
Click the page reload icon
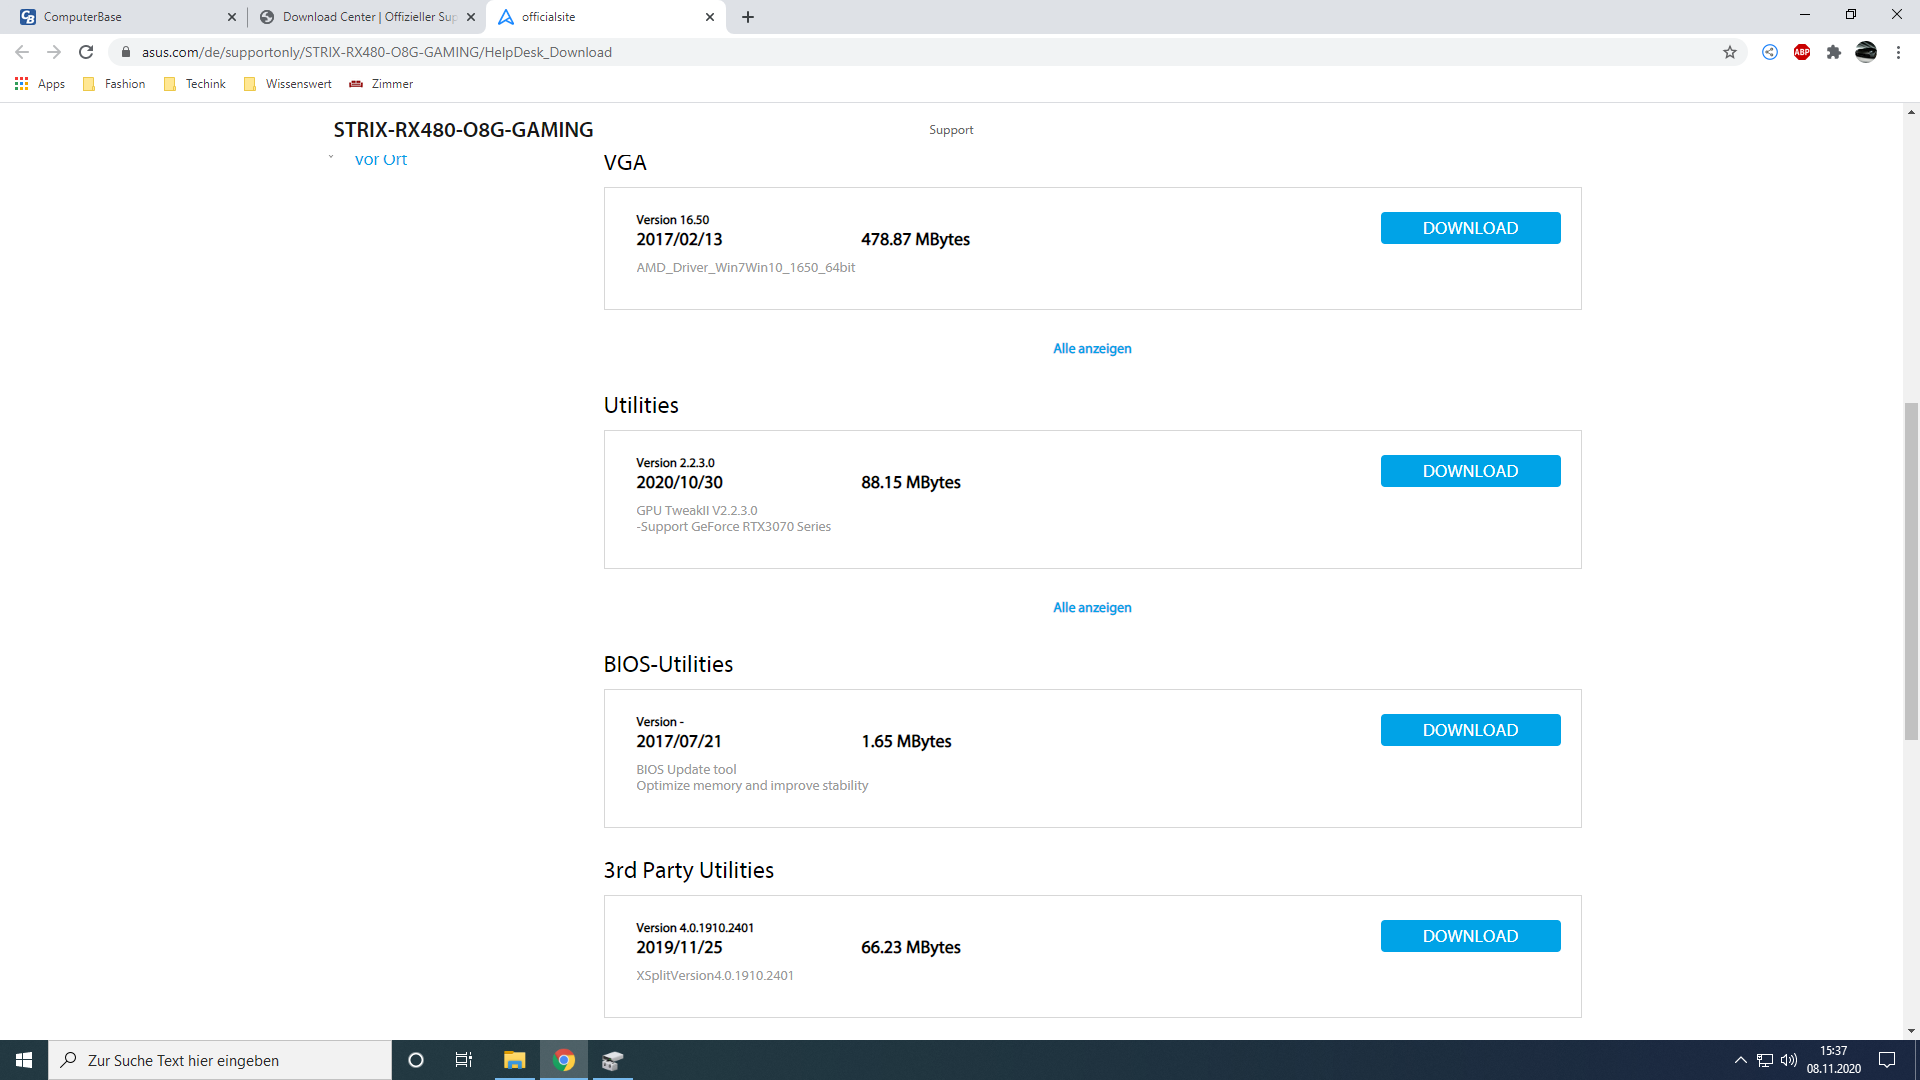pos(86,52)
